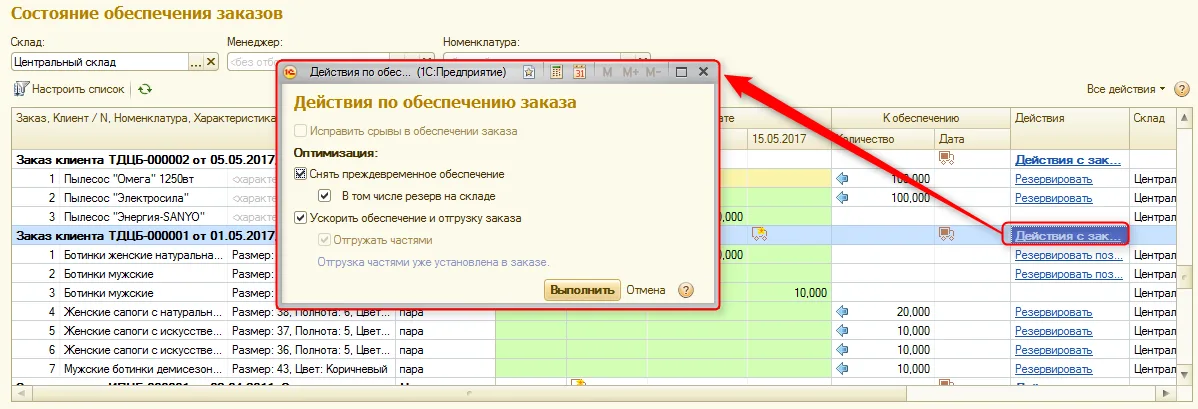Uncheck Ускорить обеспечение и отгрузку заказа
The image size is (1198, 409).
click(300, 218)
